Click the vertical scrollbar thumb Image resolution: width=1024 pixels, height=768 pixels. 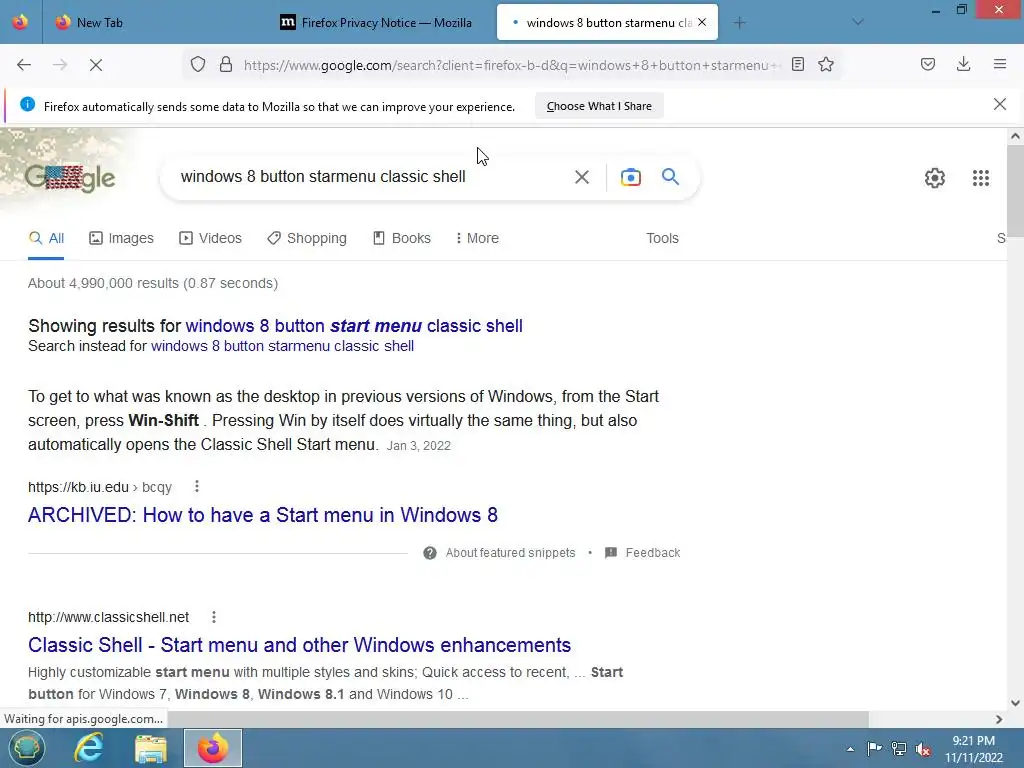click(1015, 191)
